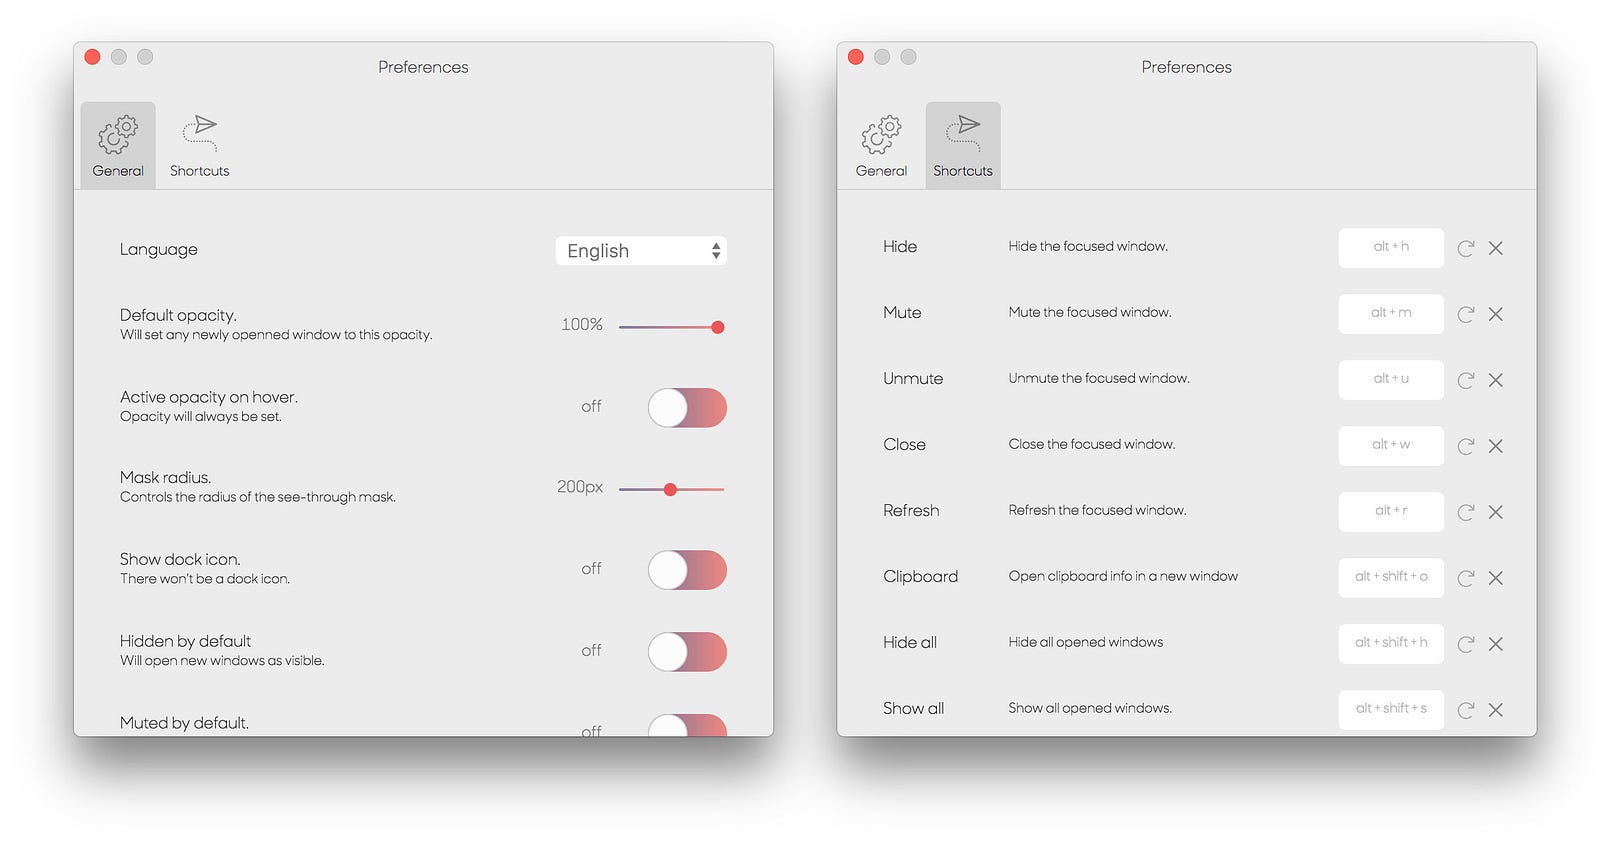Reset the Clipboard shortcut
Image resolution: width=1600 pixels, height=842 pixels.
[x=1466, y=578]
